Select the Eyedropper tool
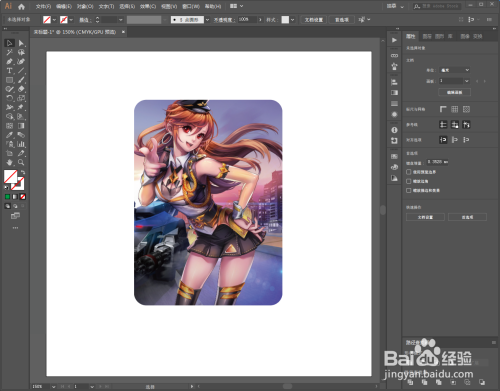 pyautogui.click(x=9, y=135)
